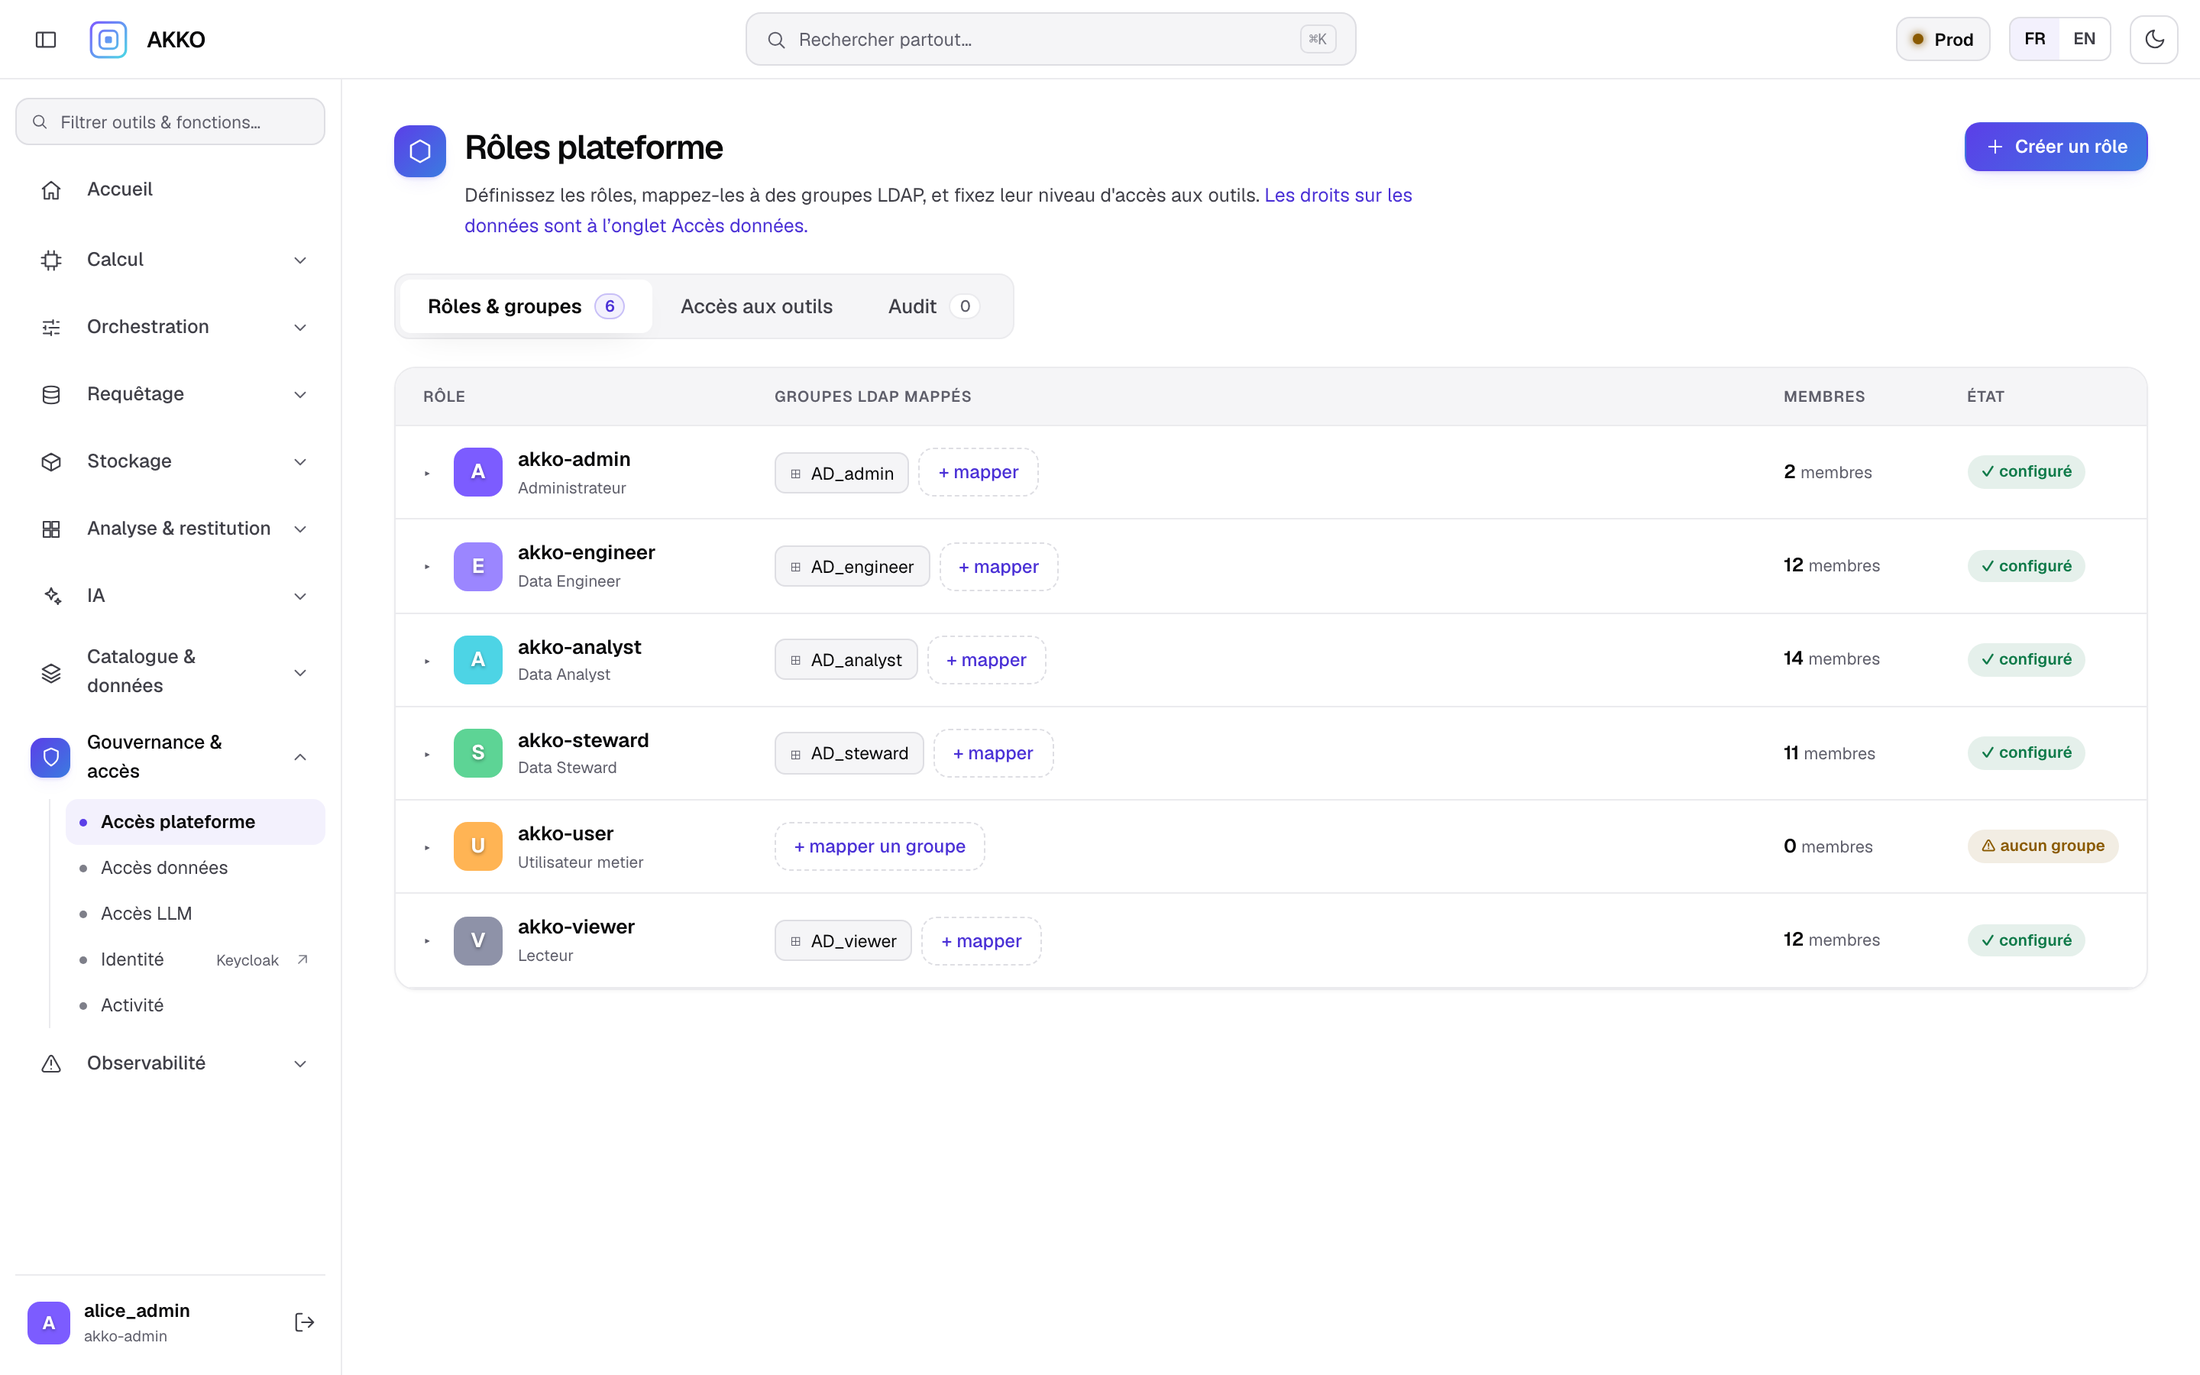Screen dimensions: 2200x1375
Task: Click the Observabilité warning icon
Action: [x=51, y=1064]
